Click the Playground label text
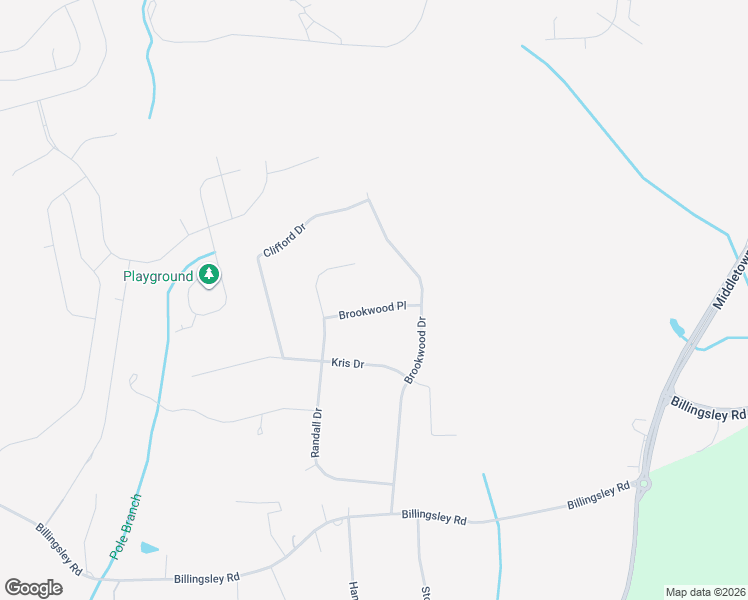 pyautogui.click(x=158, y=277)
